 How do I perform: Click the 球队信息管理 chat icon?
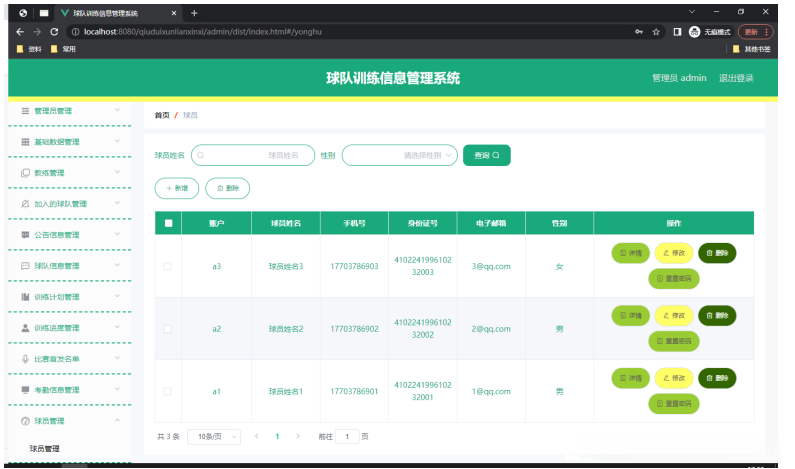pos(25,266)
